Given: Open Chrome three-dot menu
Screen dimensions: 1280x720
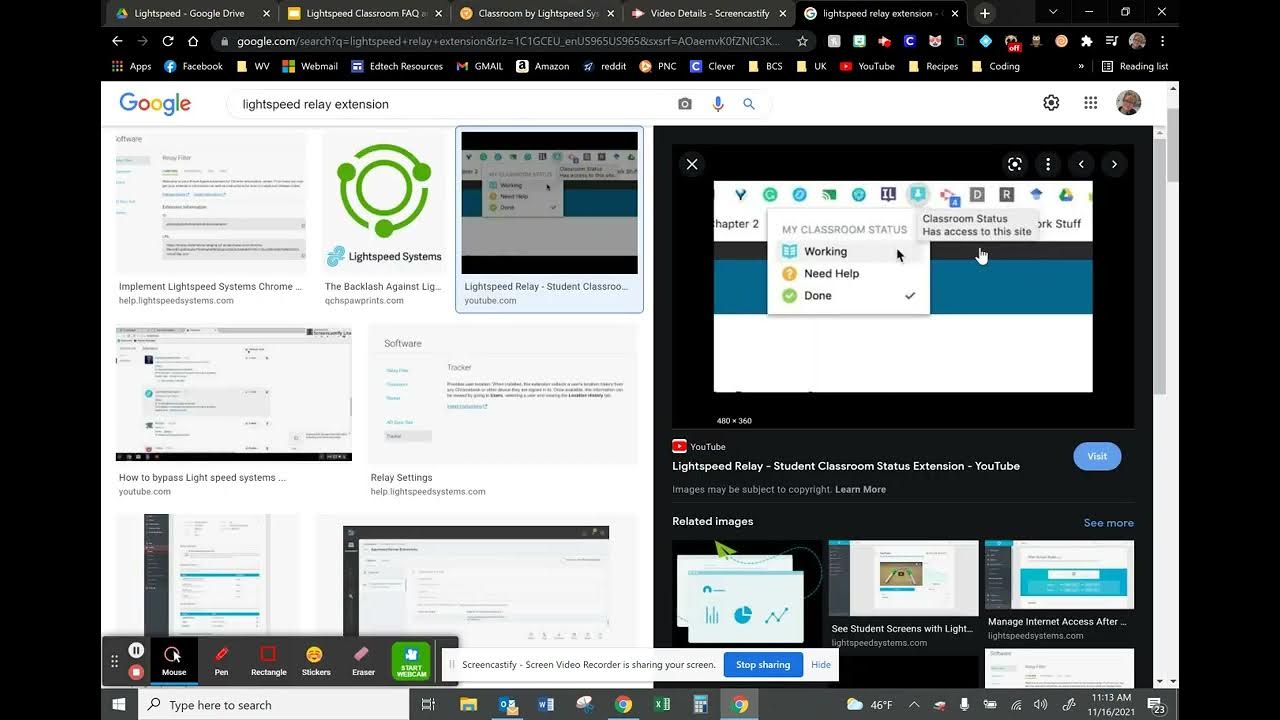Looking at the screenshot, I should [1162, 41].
